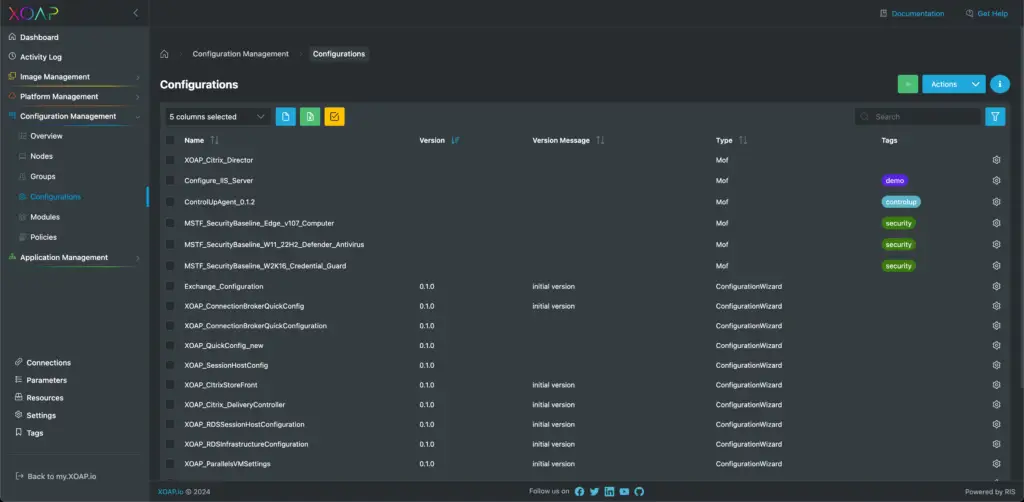Viewport: 1024px width, 502px height.
Task: Check the Exchange_Configuration row checkbox
Action: 170,287
